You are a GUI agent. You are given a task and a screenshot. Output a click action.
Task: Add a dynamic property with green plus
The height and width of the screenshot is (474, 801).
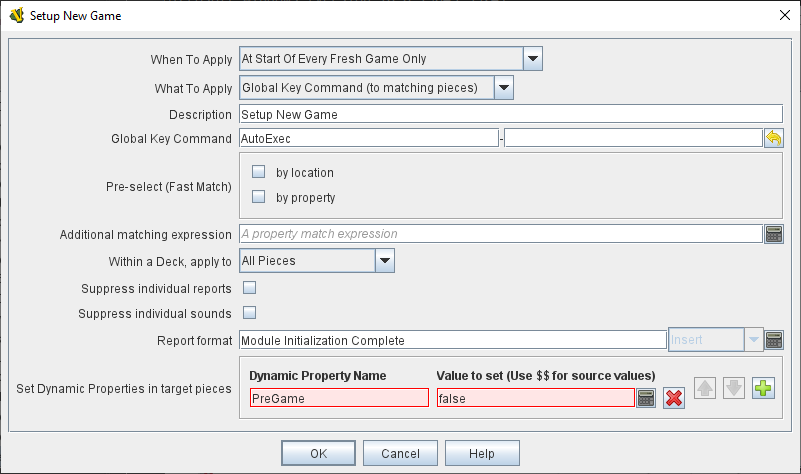[764, 388]
